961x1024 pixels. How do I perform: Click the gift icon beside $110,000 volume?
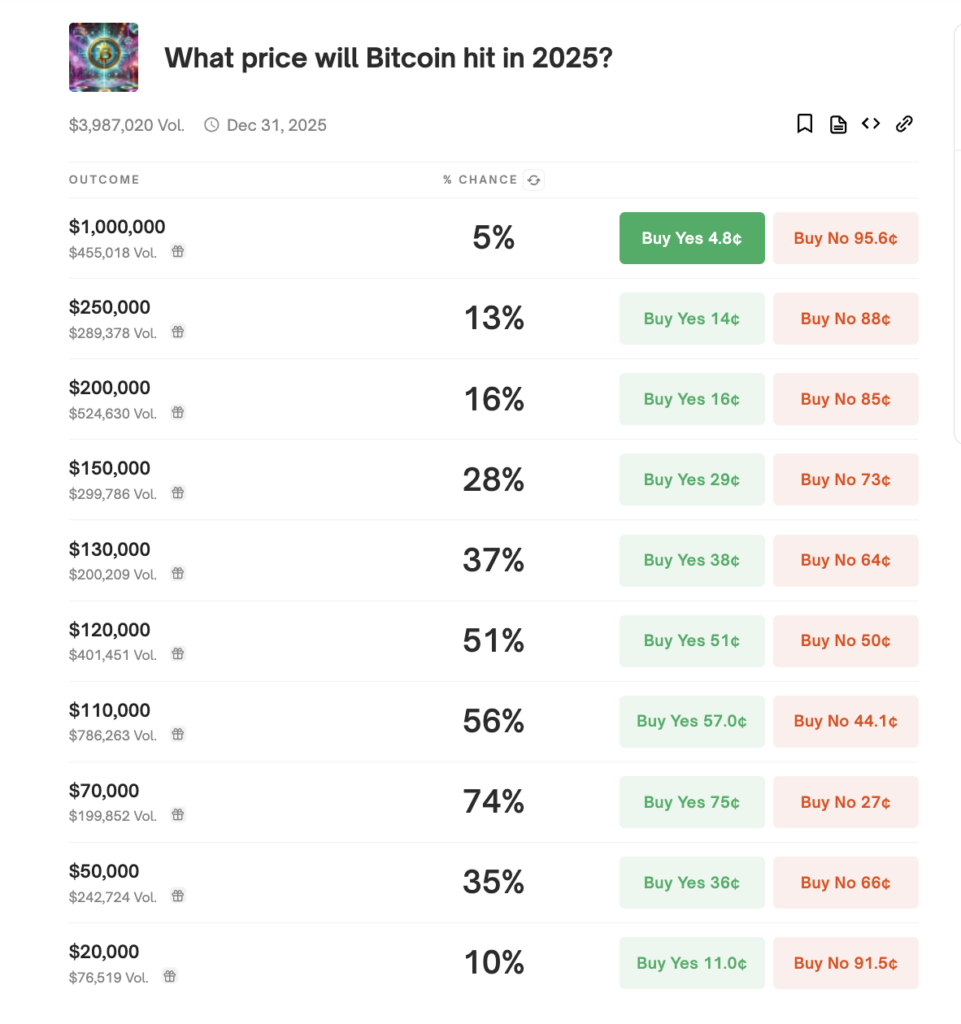click(178, 734)
